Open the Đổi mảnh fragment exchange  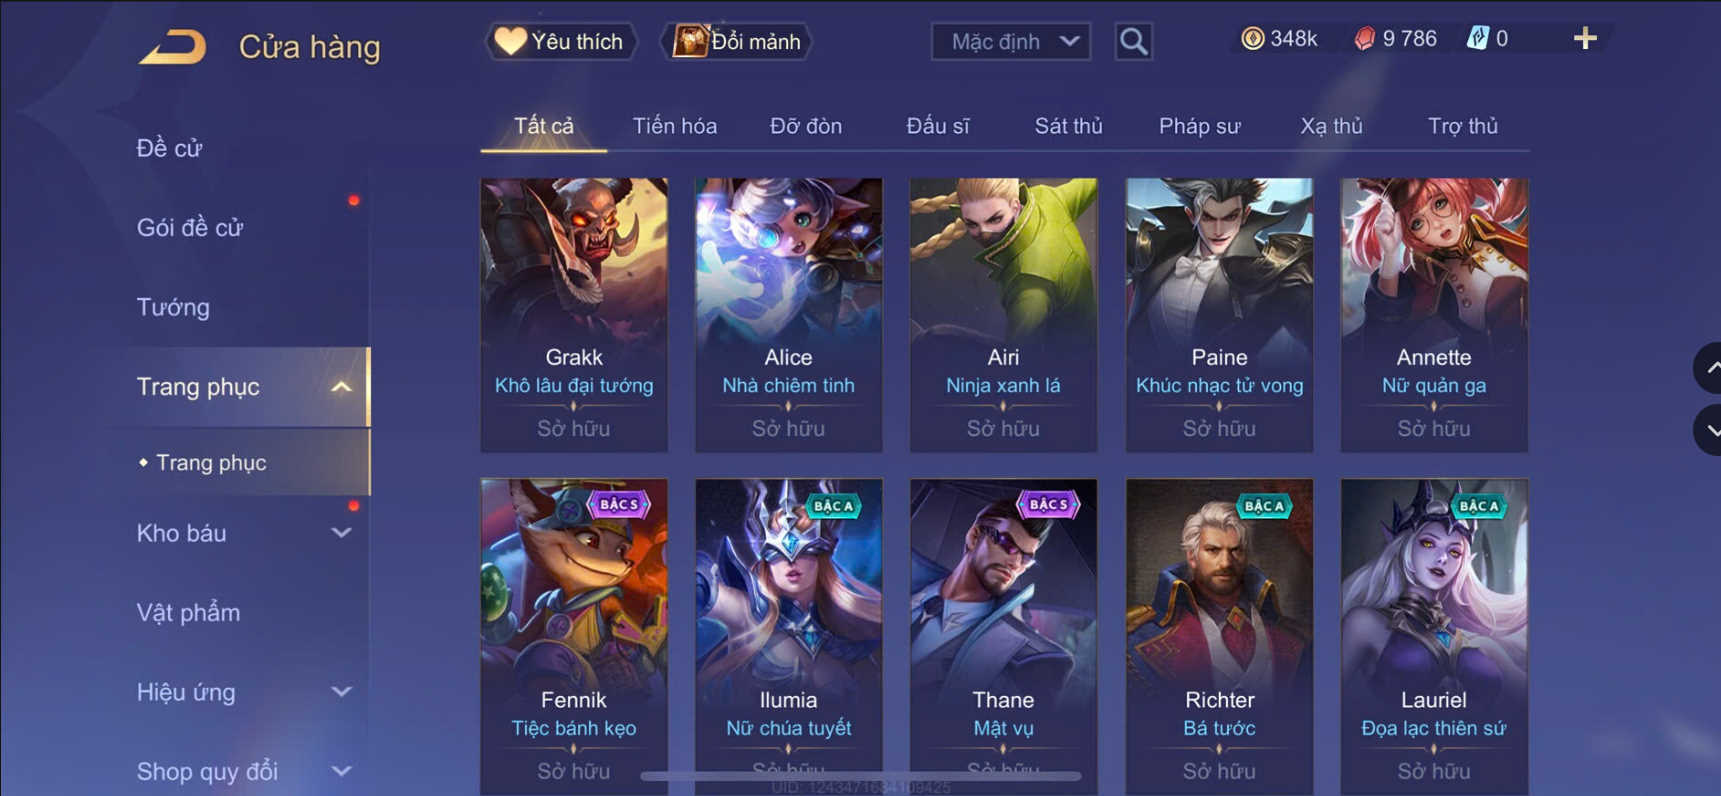click(737, 41)
